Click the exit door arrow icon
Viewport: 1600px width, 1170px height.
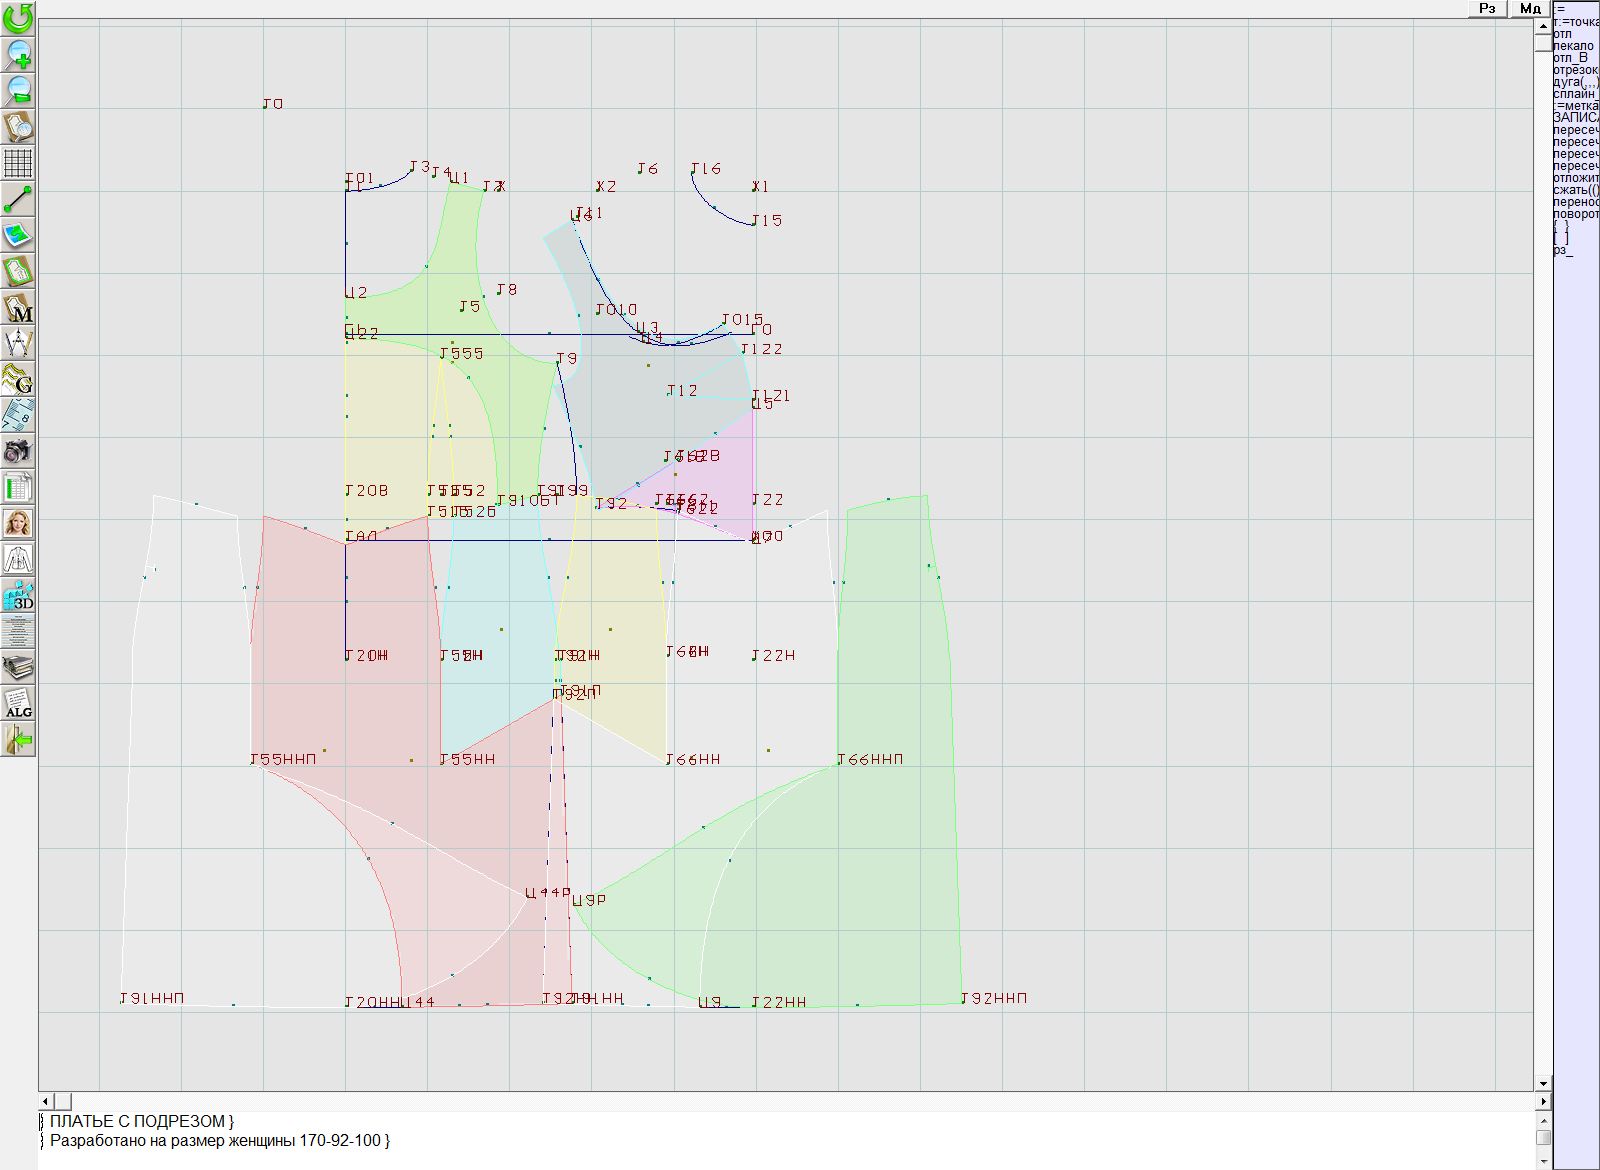pyautogui.click(x=18, y=740)
